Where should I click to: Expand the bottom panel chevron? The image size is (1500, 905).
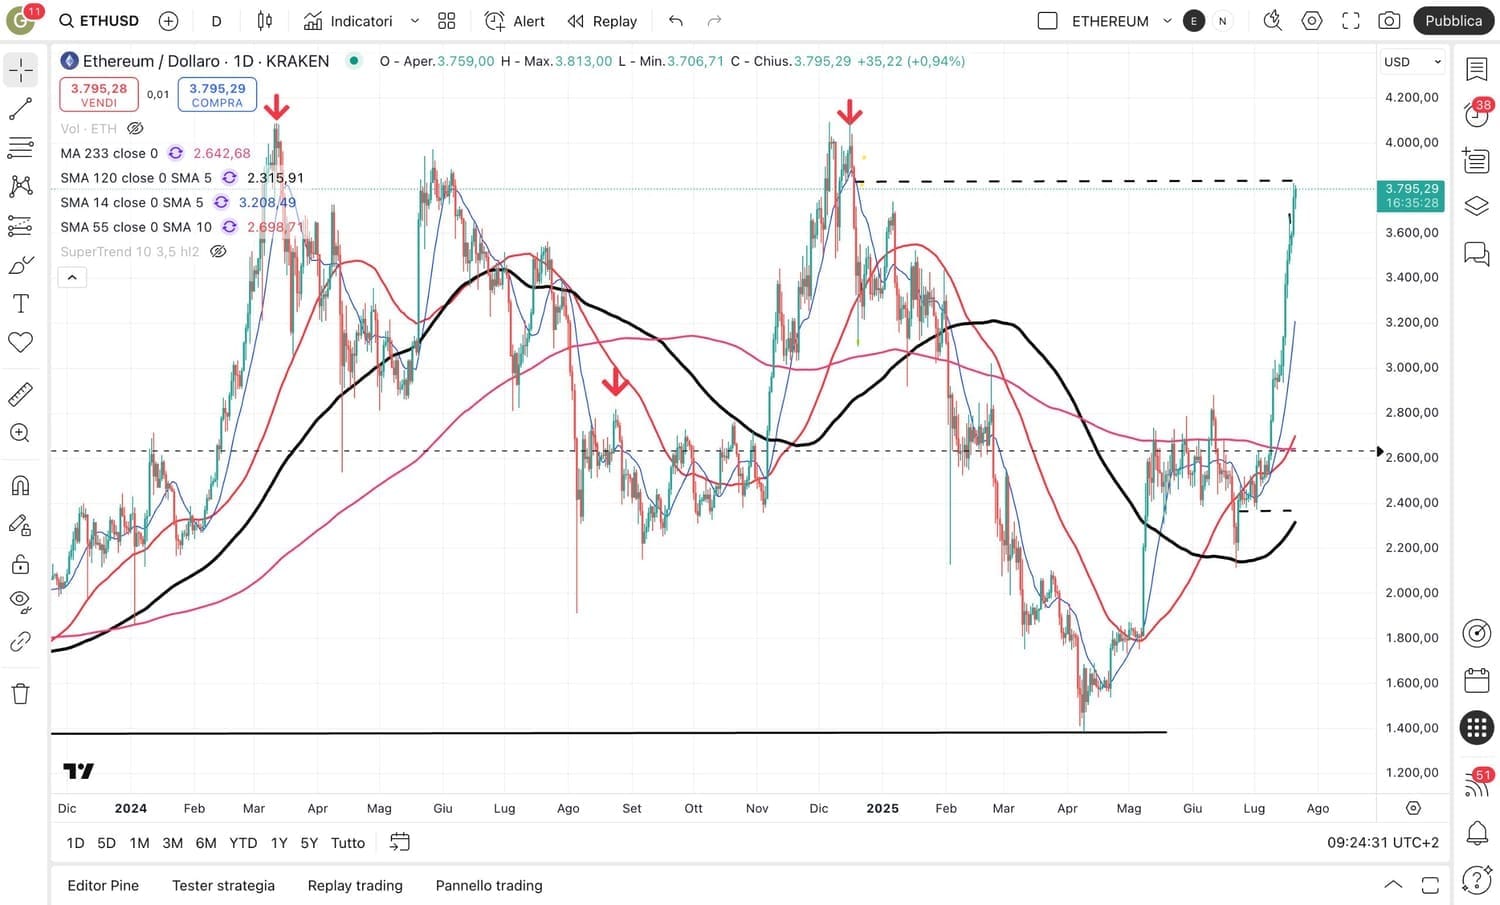pos(1392,885)
